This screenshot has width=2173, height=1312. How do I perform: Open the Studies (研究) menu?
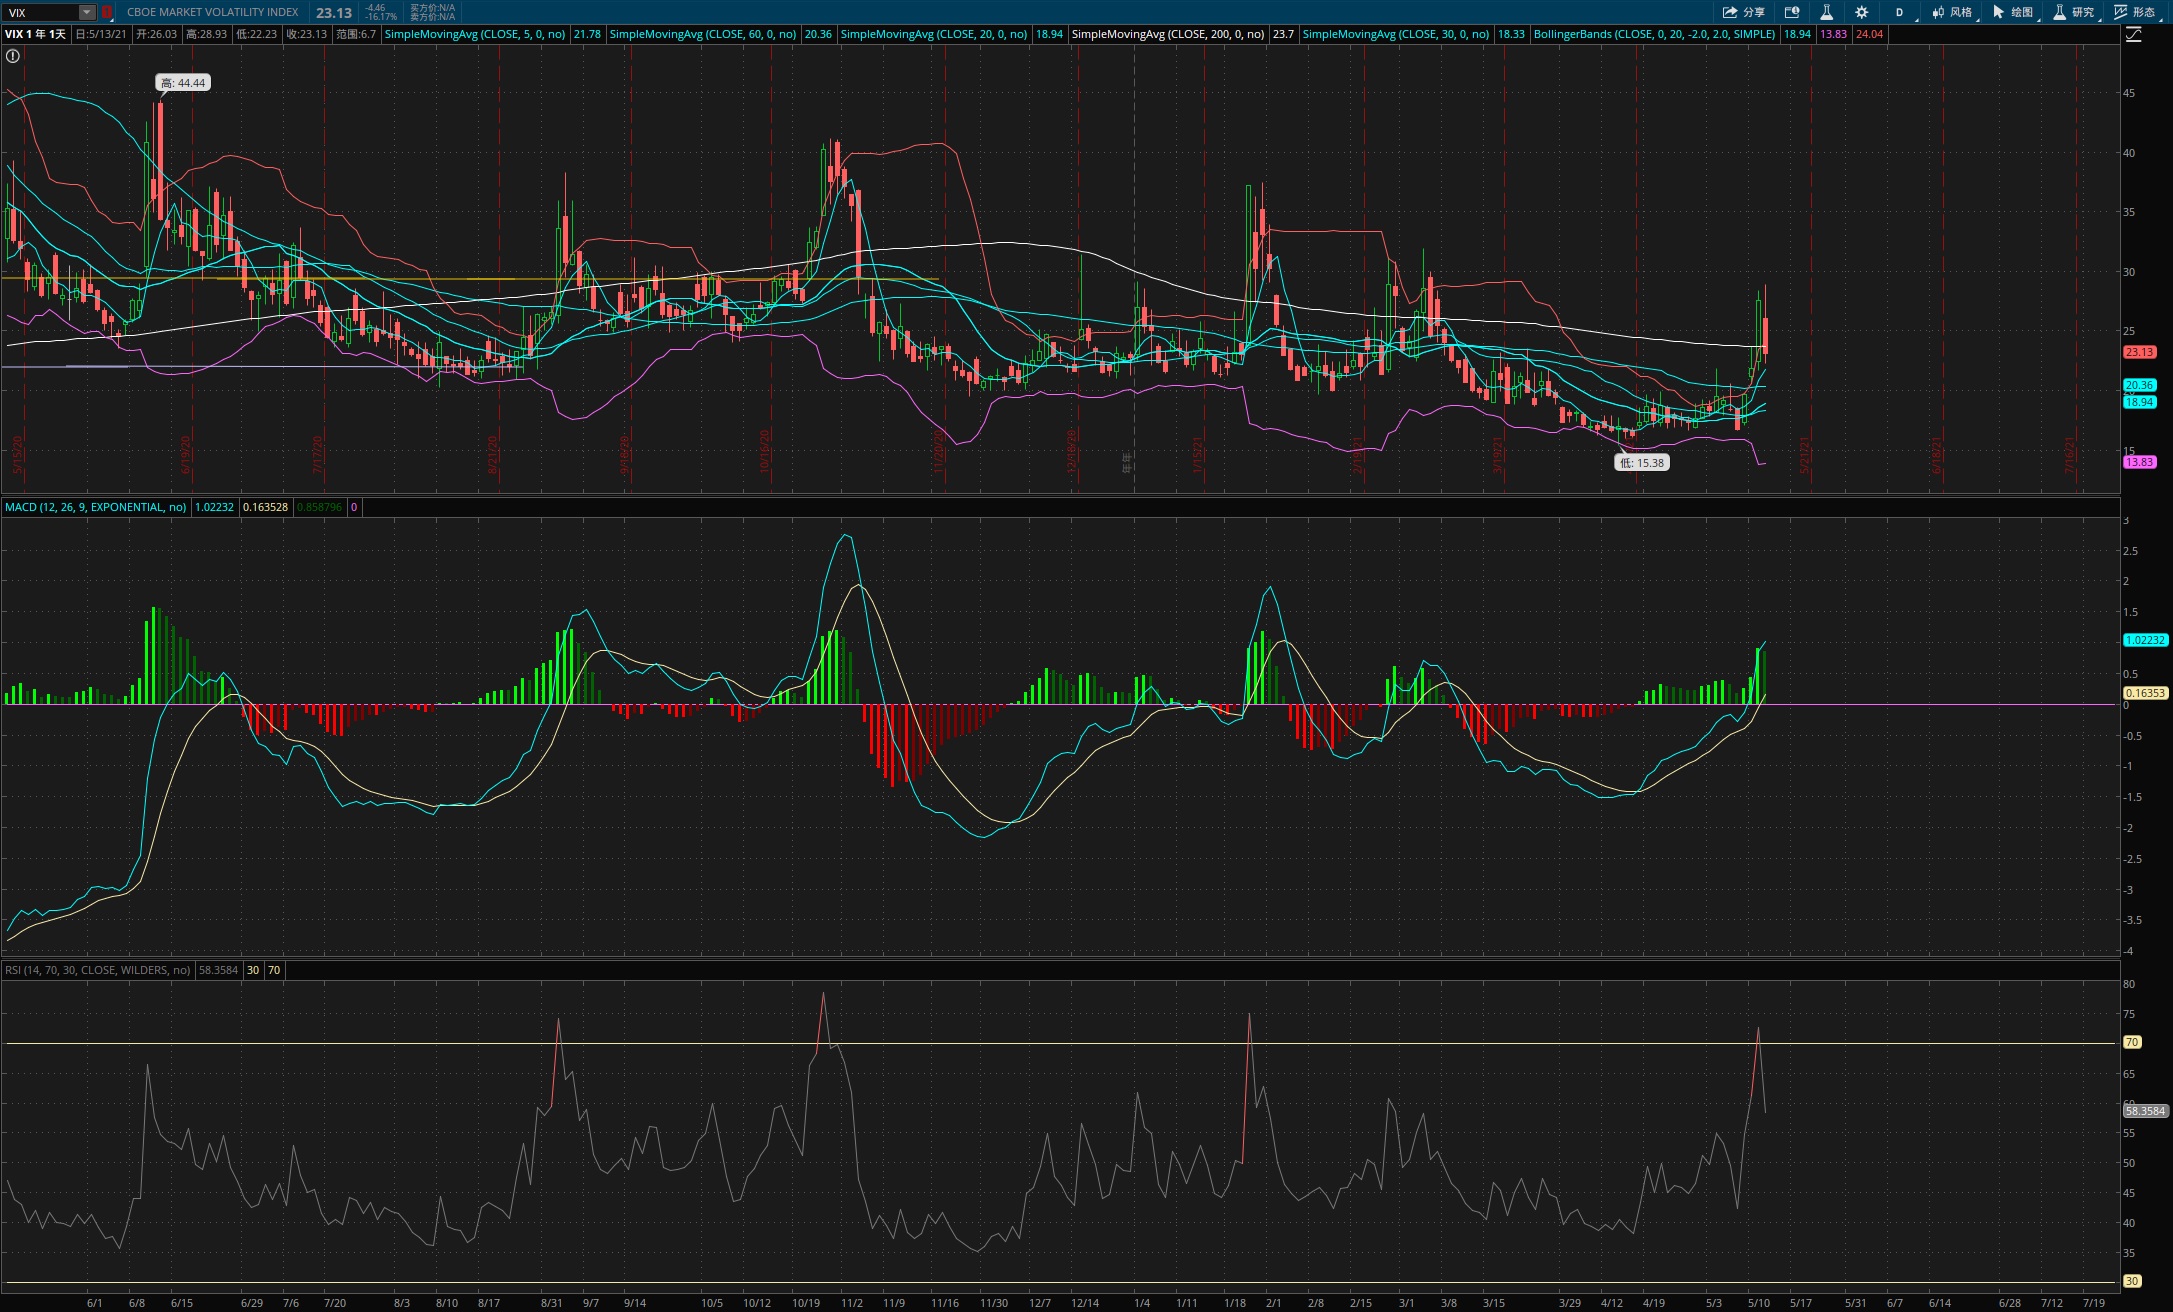pyautogui.click(x=2074, y=12)
